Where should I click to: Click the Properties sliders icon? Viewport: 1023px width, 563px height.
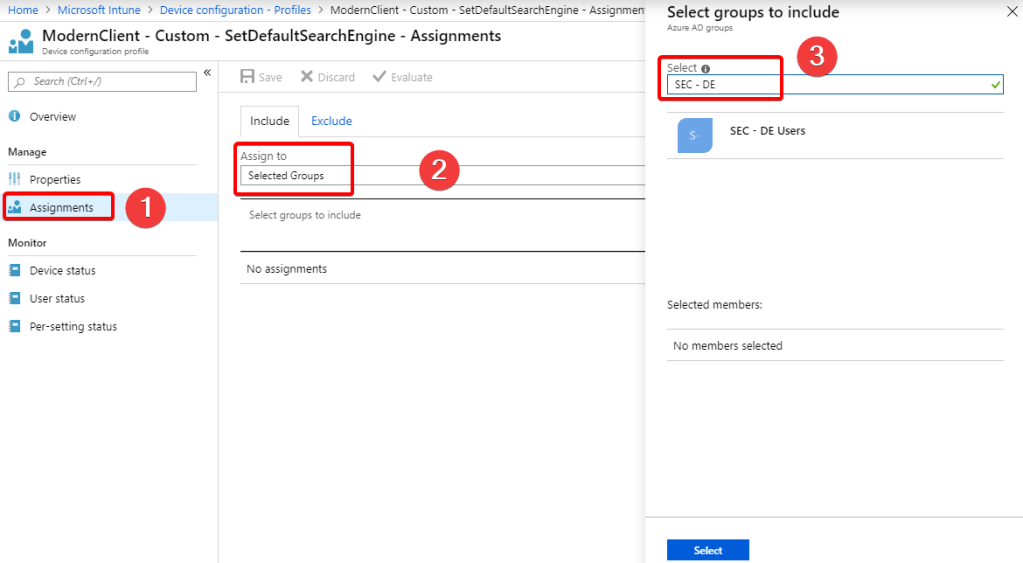[x=15, y=180]
